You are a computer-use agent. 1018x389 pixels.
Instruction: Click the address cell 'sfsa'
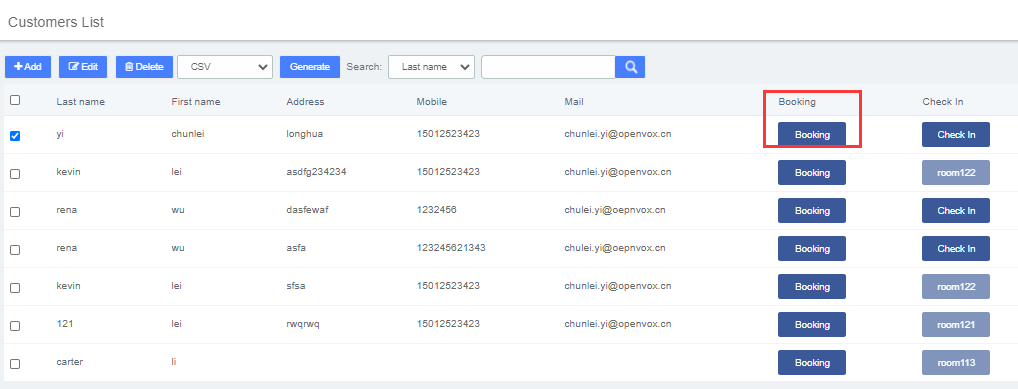(x=296, y=286)
